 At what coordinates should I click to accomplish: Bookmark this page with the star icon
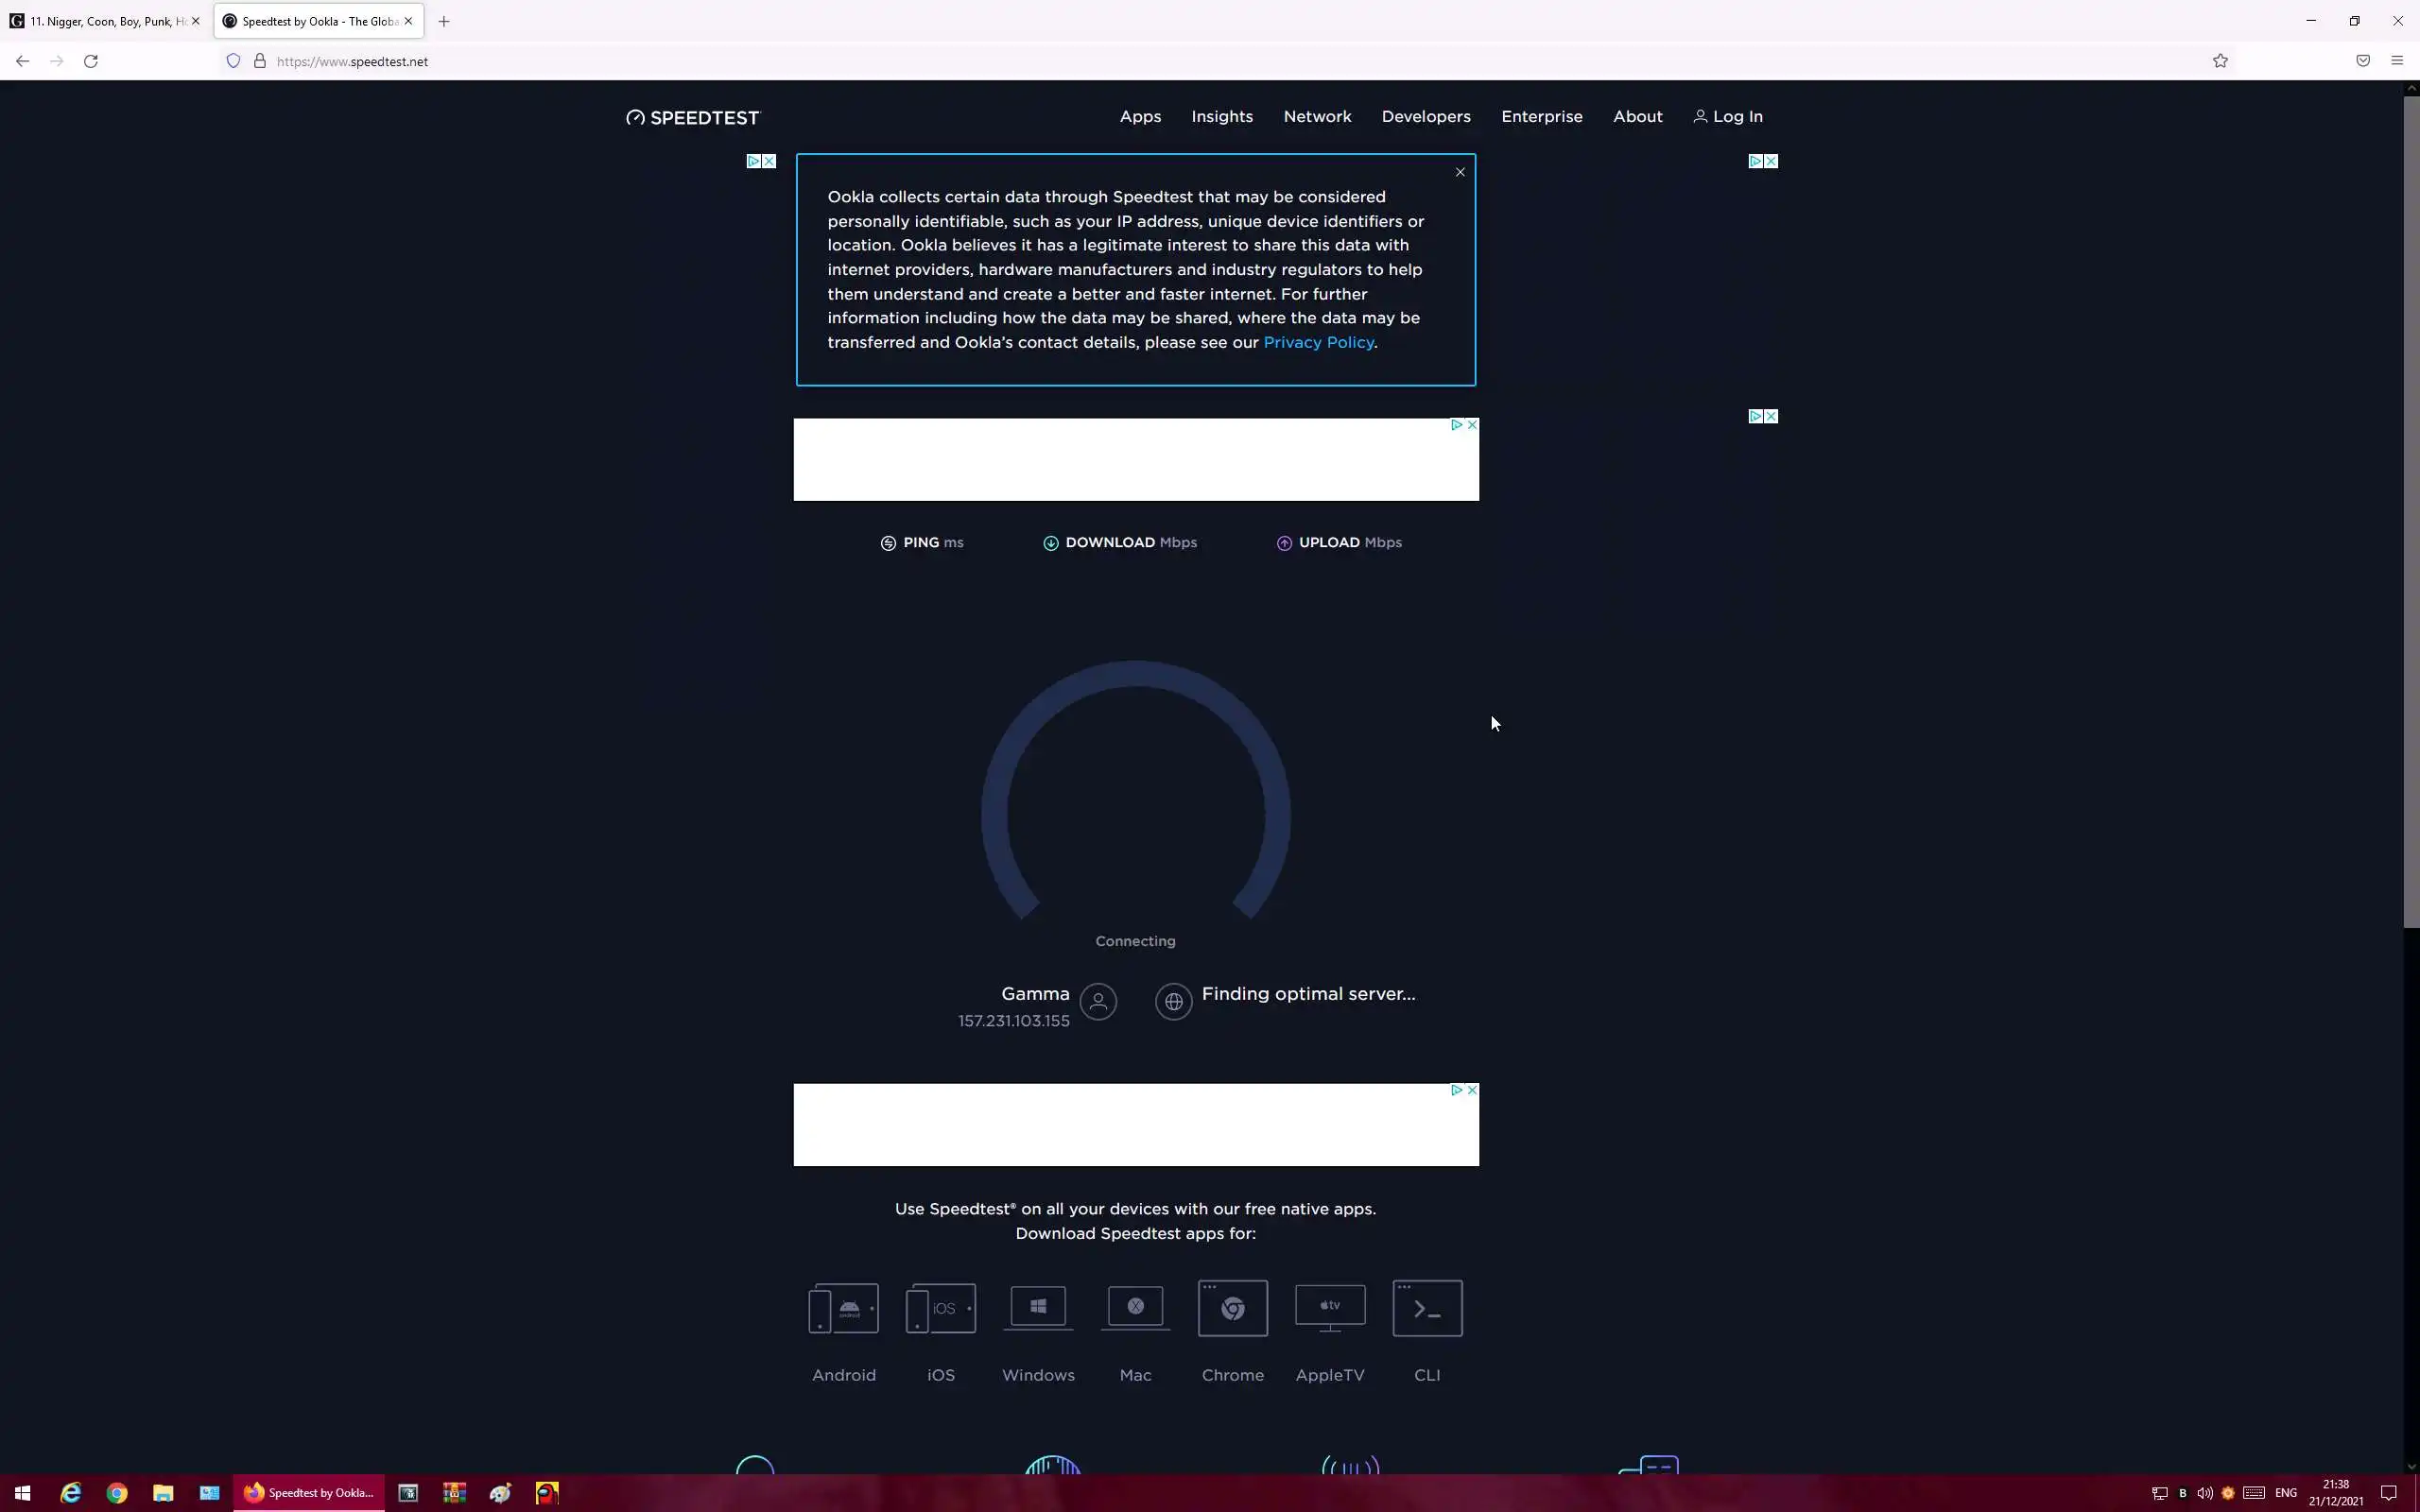point(2220,61)
